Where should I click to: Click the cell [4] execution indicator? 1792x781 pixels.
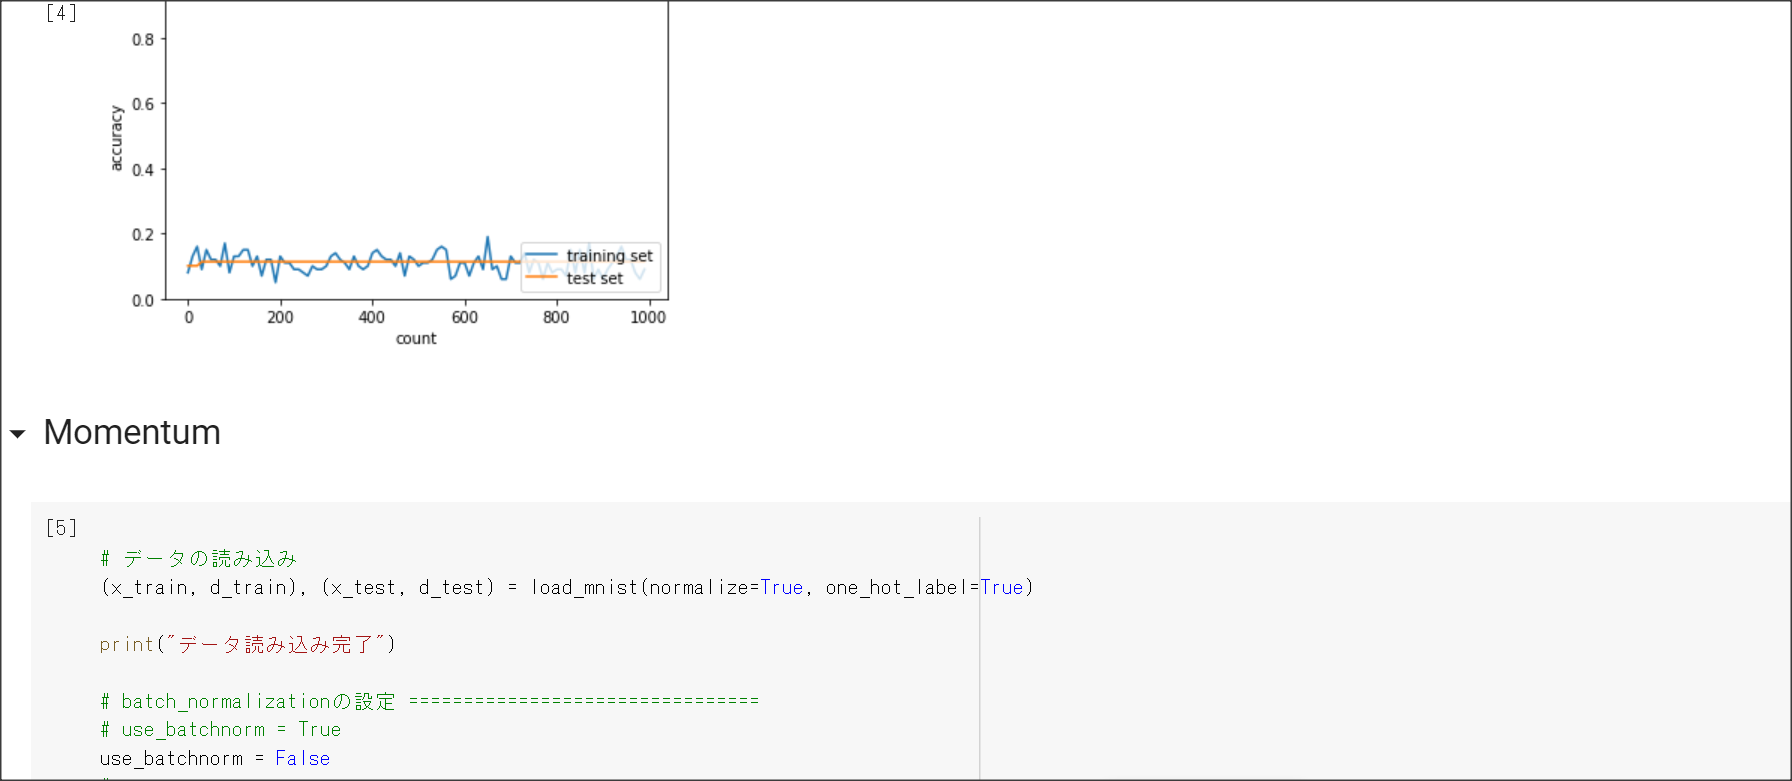pyautogui.click(x=61, y=13)
